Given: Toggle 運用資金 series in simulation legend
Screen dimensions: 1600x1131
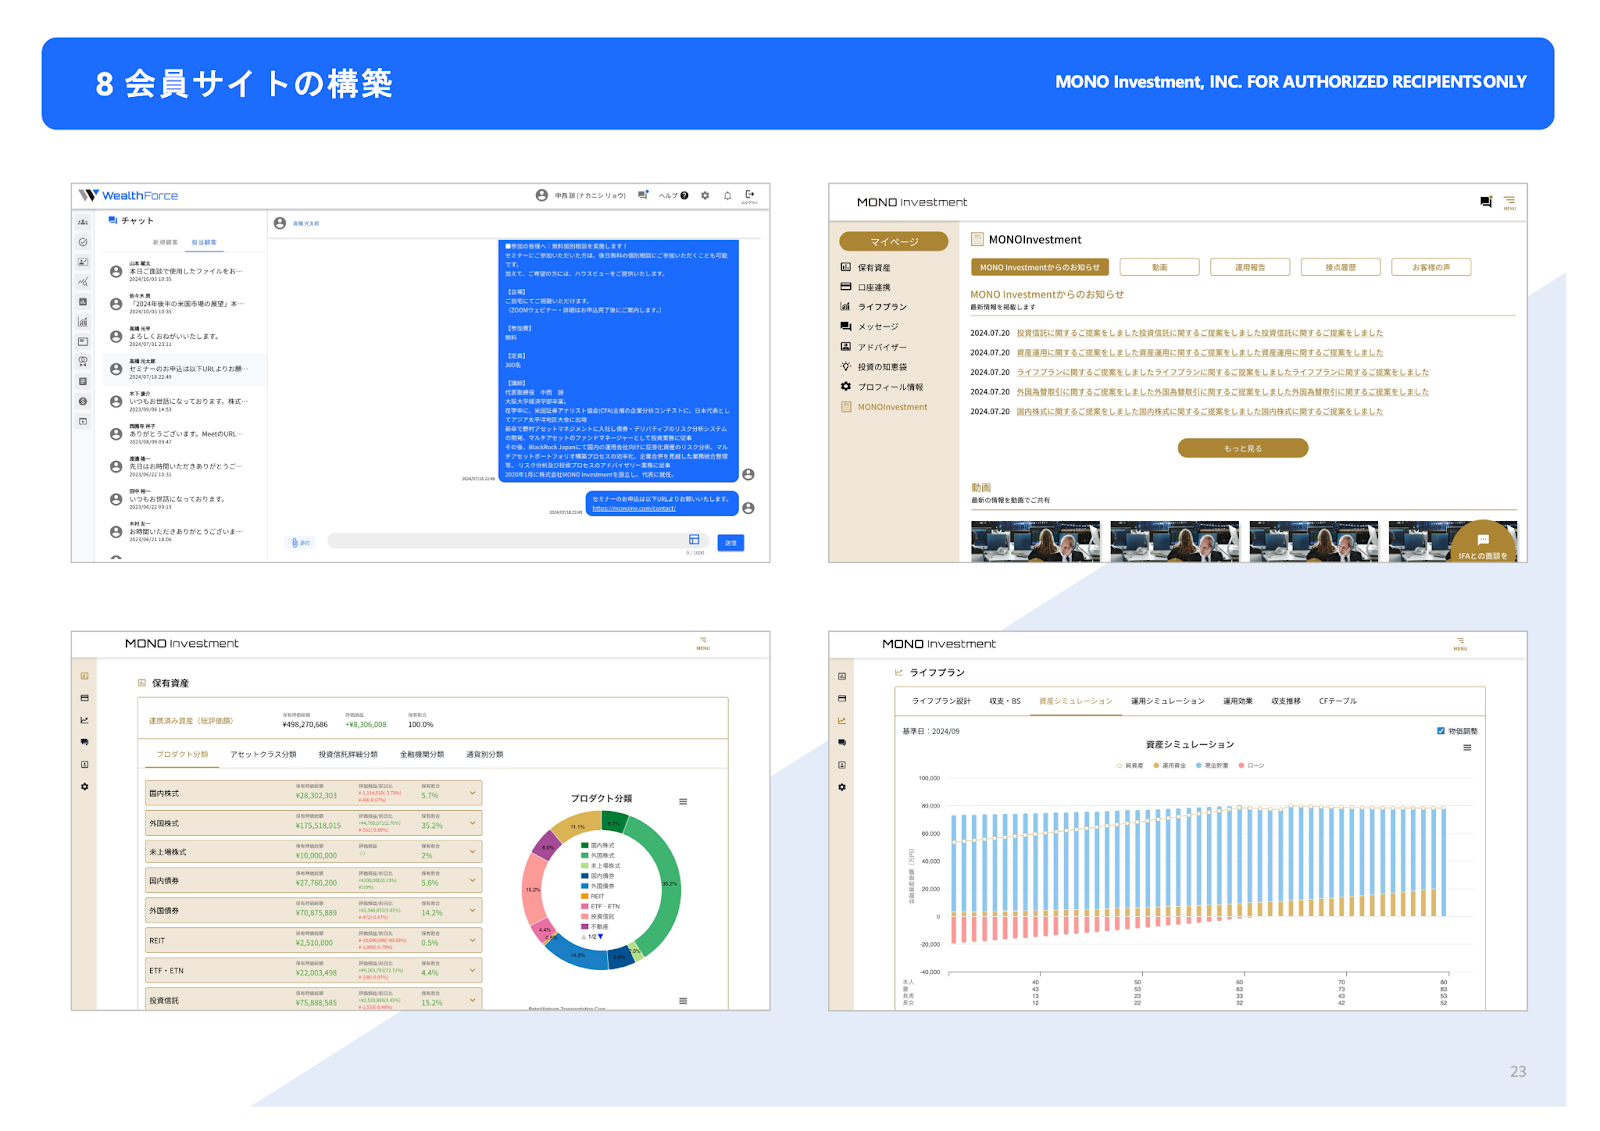Looking at the screenshot, I should [1170, 766].
